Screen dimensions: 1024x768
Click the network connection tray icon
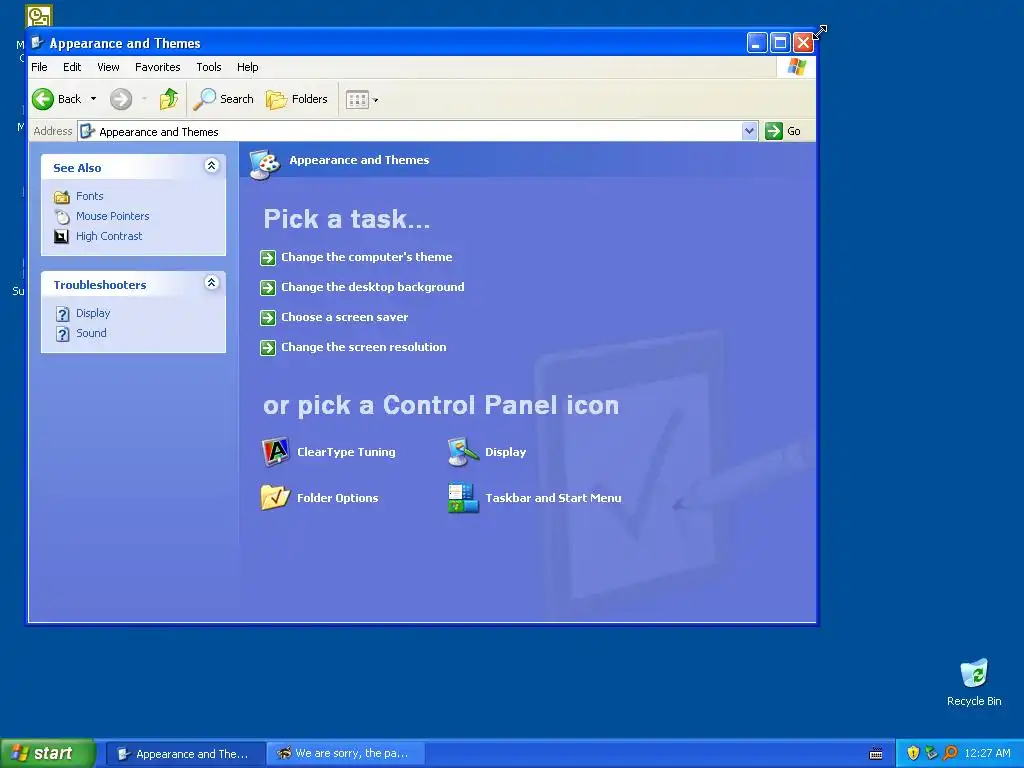tap(931, 753)
